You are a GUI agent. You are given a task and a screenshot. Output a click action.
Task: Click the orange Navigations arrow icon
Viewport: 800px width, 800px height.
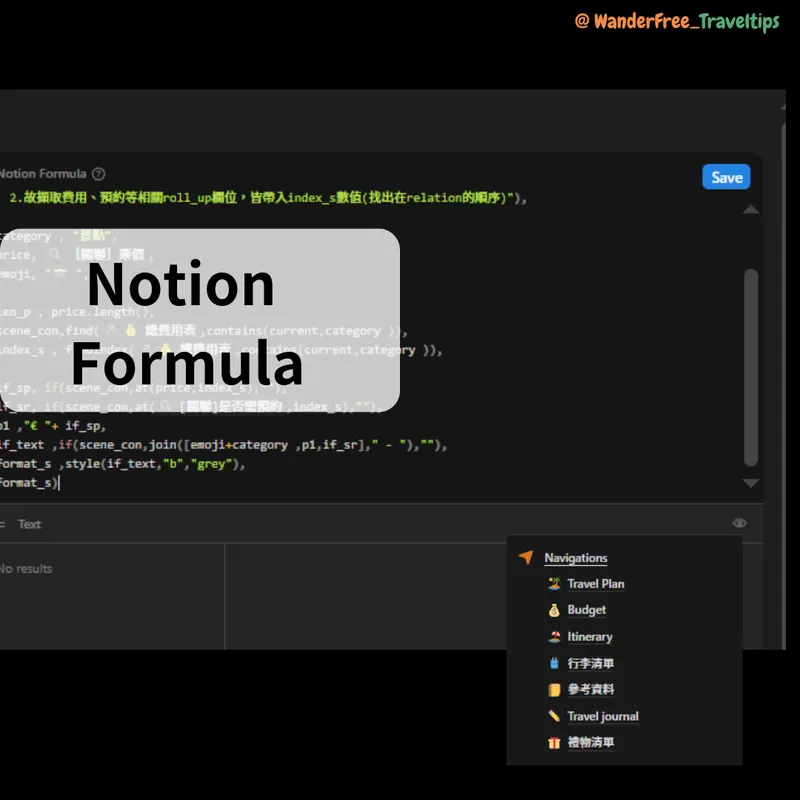(526, 557)
